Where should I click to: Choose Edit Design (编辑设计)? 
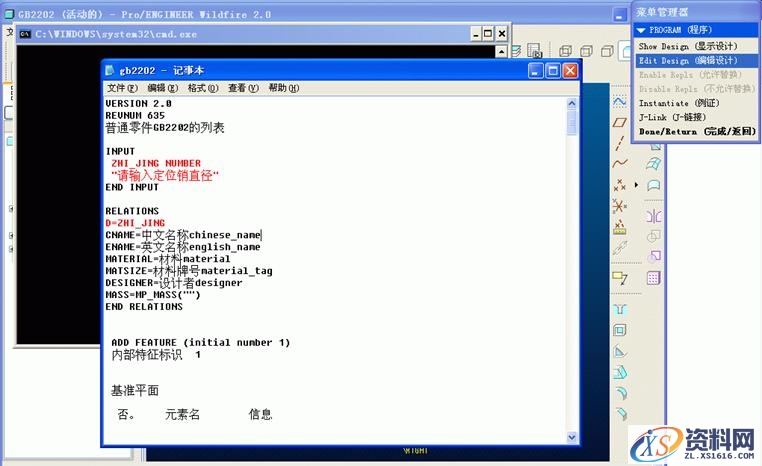coord(695,61)
